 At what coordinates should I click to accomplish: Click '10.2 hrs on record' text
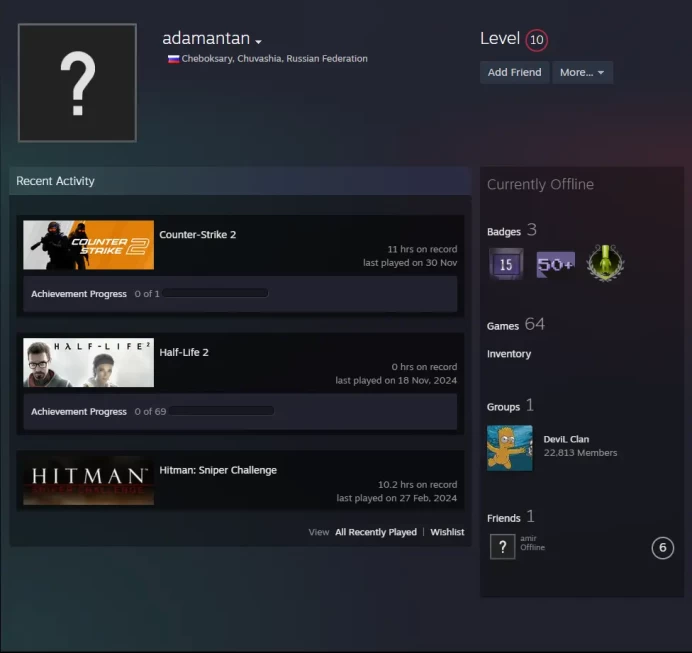(417, 485)
